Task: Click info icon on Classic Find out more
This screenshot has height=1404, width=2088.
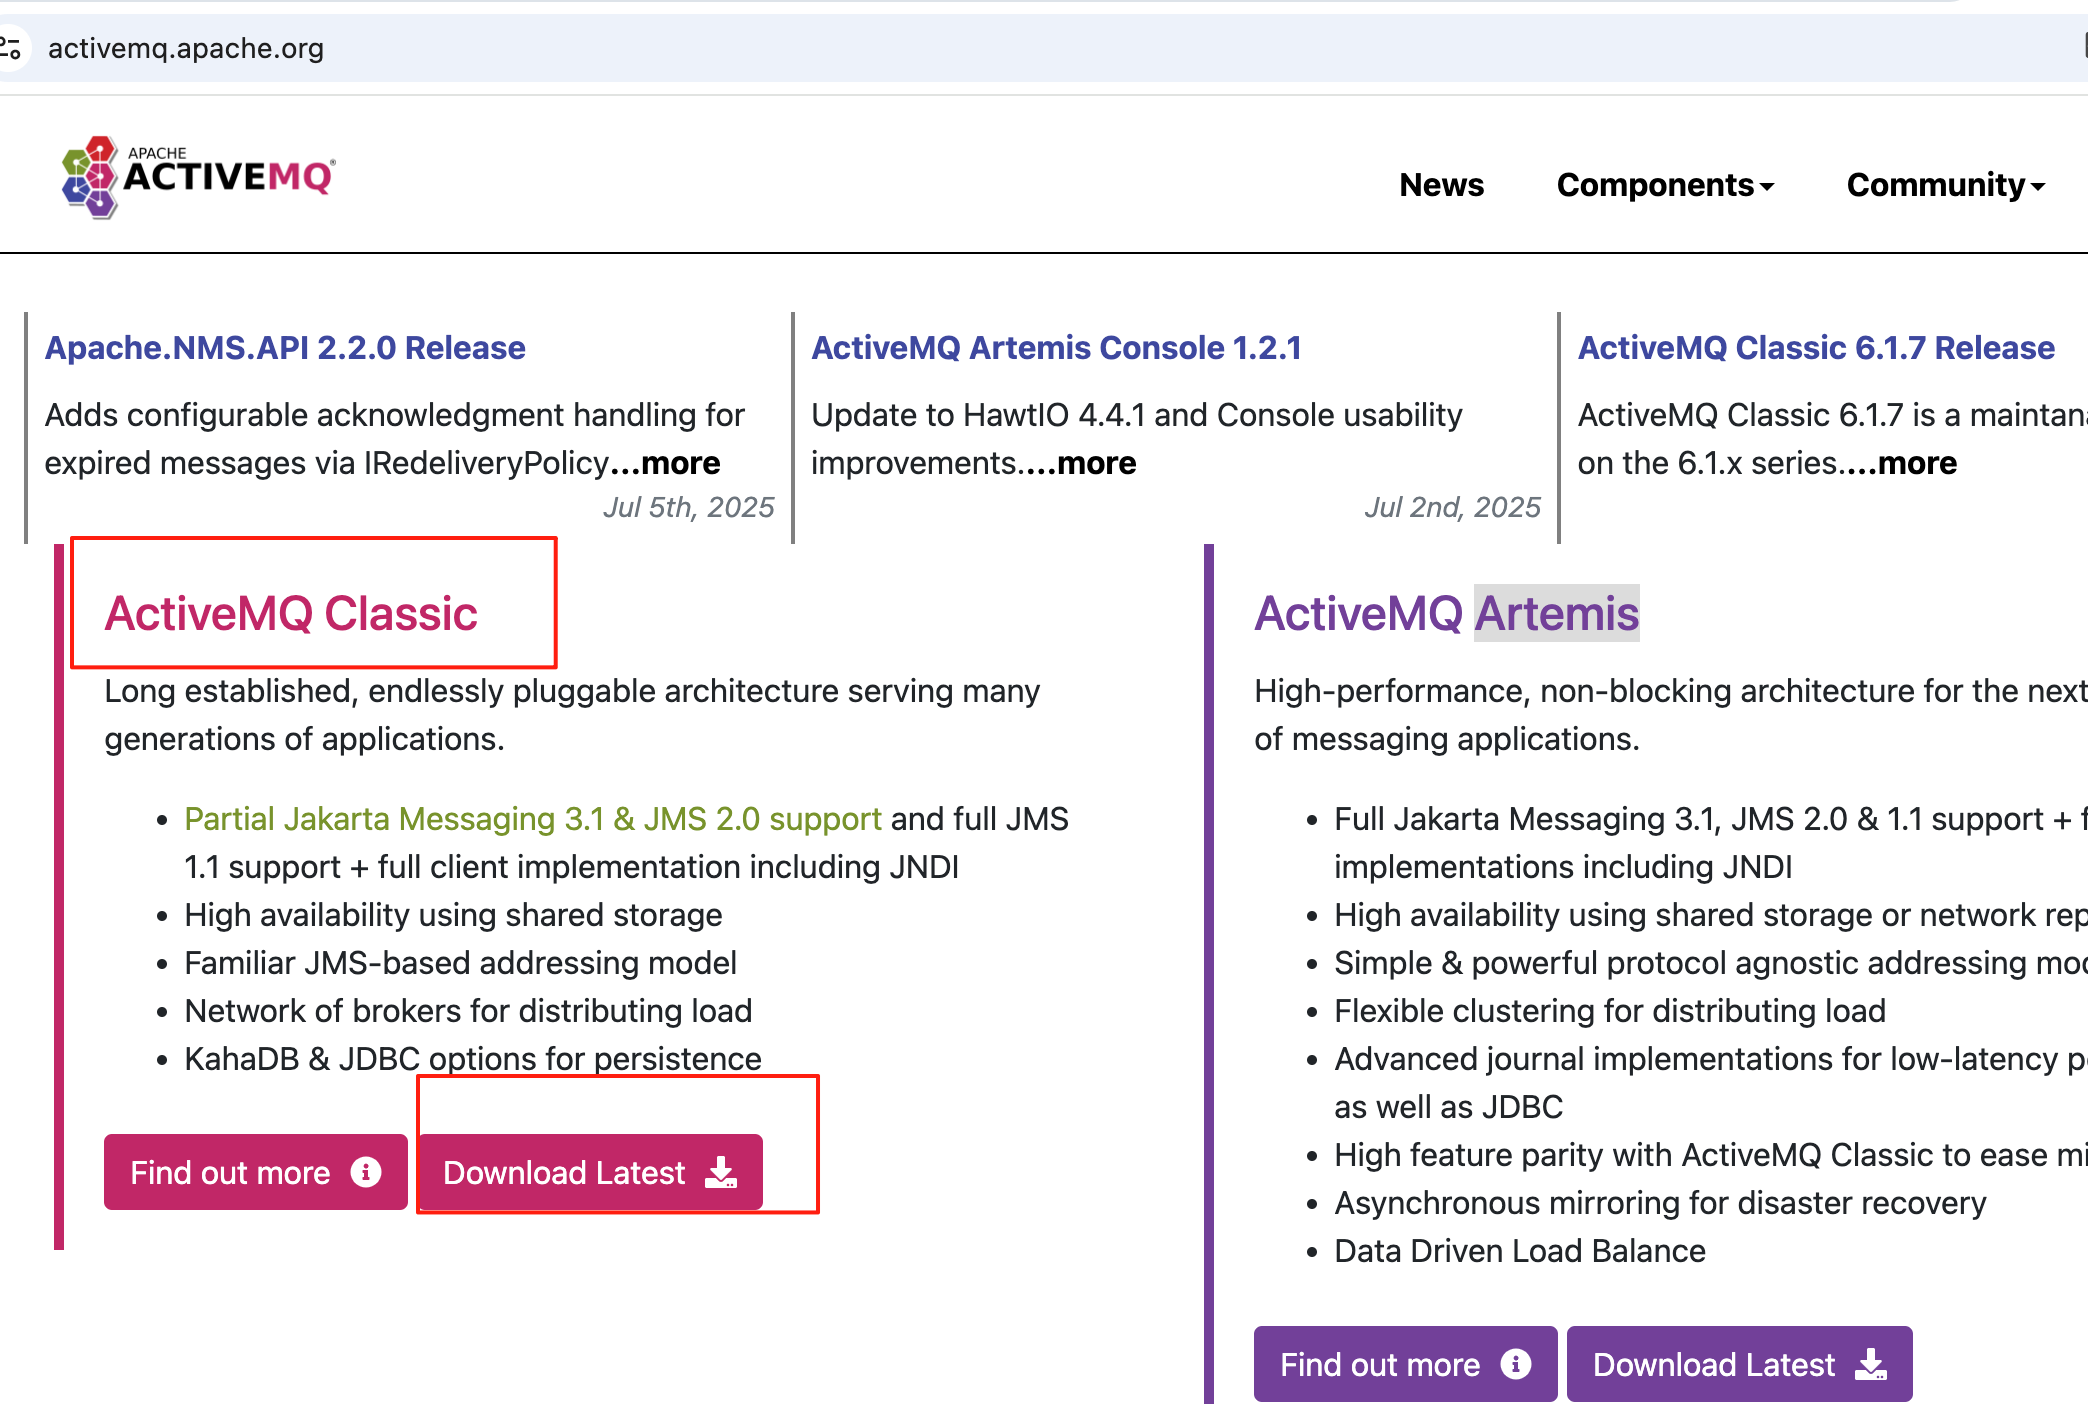Action: tap(366, 1172)
